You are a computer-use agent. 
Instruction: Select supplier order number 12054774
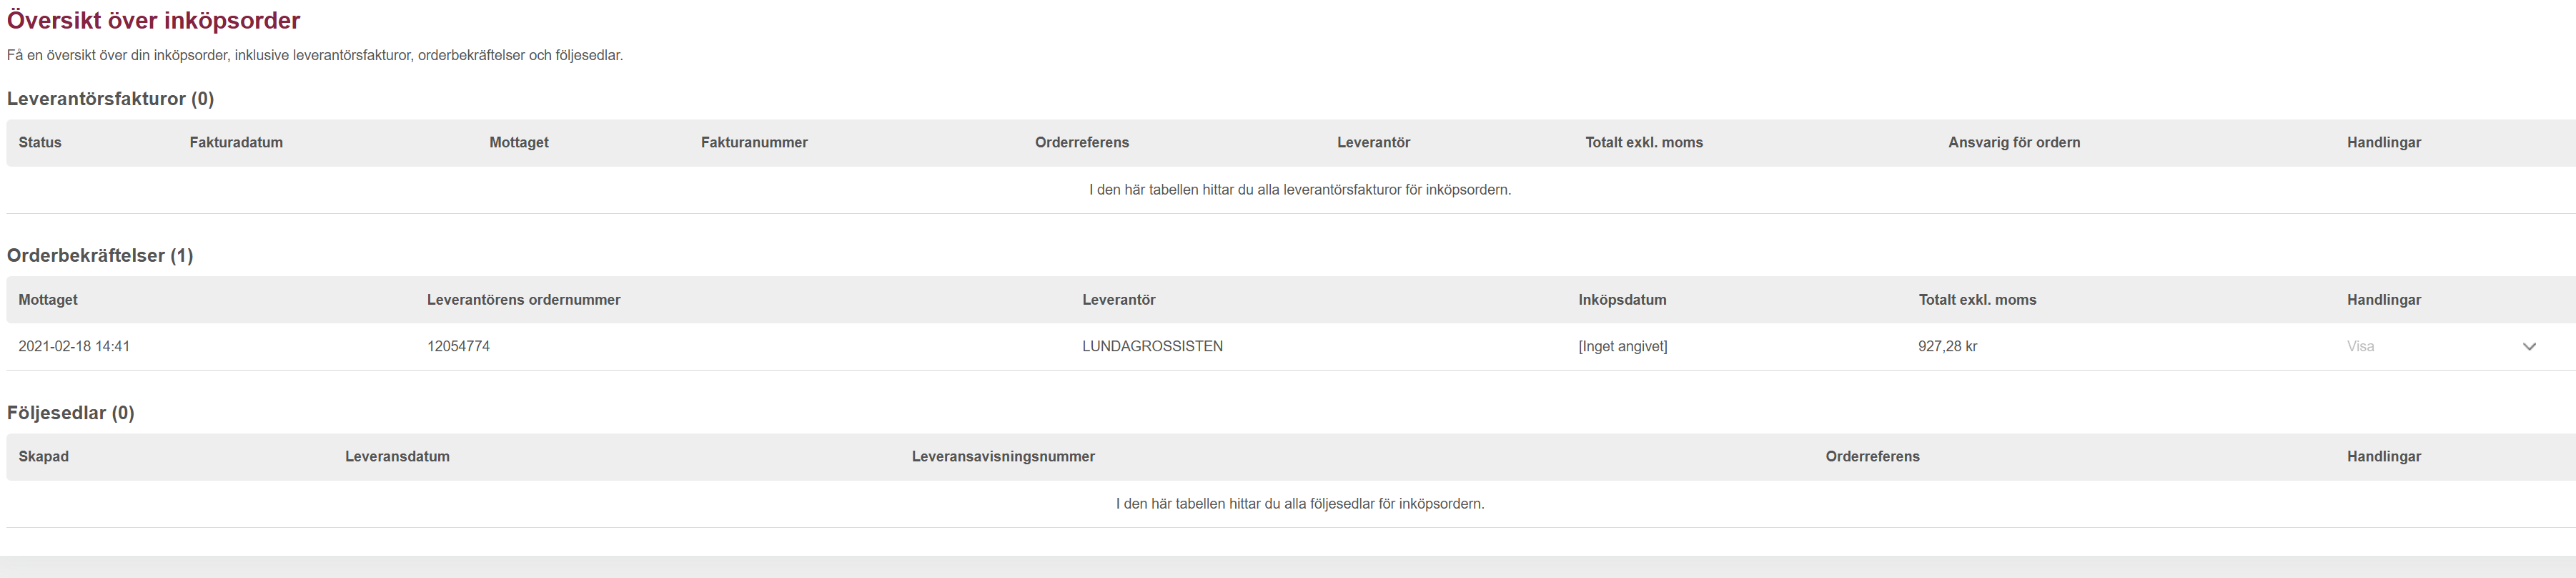click(x=458, y=347)
